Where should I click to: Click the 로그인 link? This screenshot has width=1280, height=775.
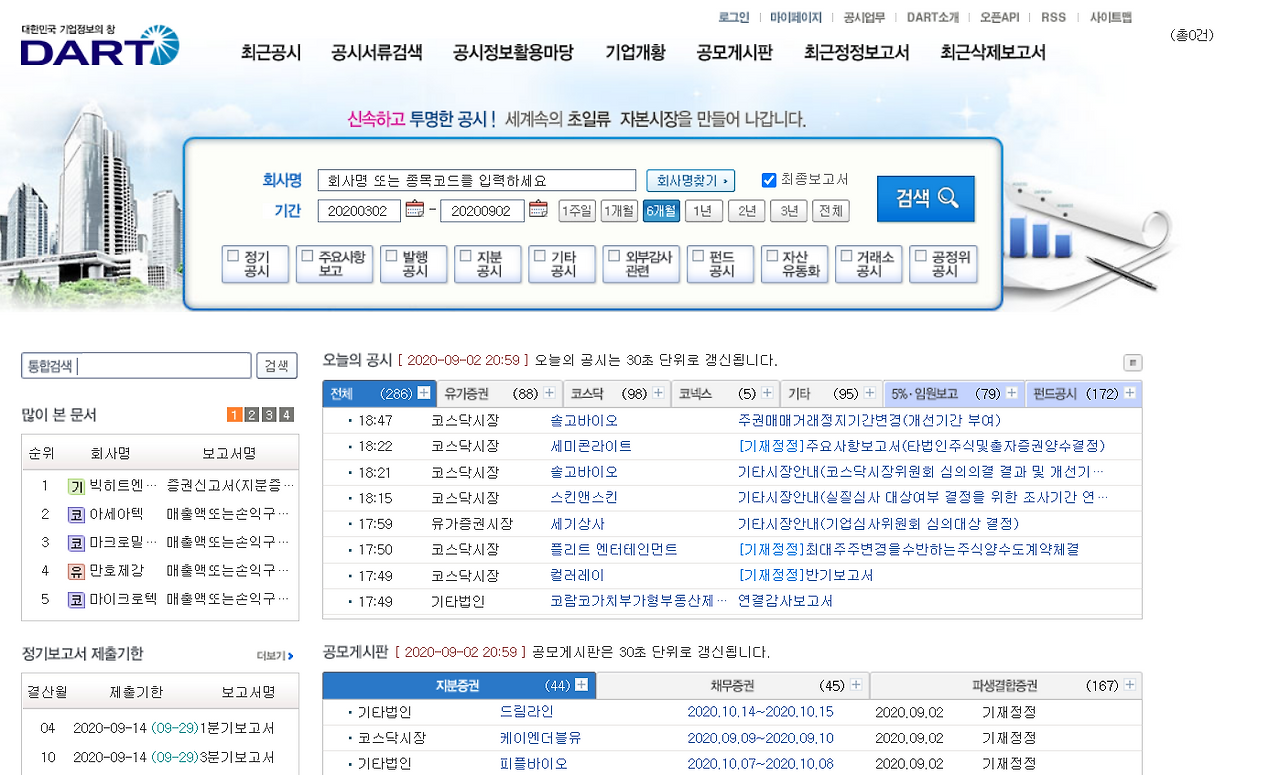[734, 17]
